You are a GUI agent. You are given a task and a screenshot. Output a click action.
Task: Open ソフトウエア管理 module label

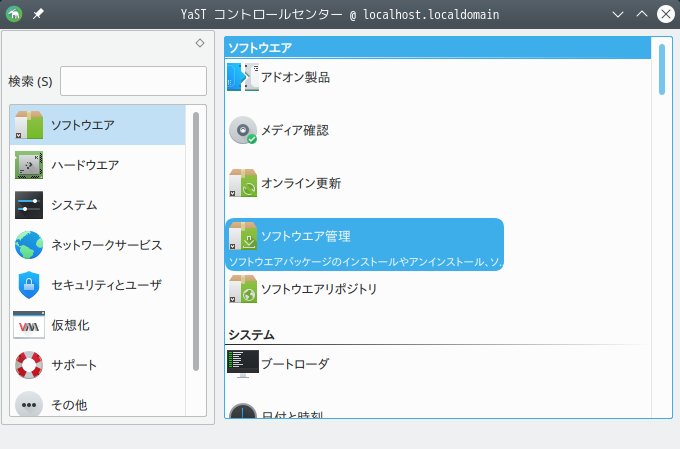point(306,236)
